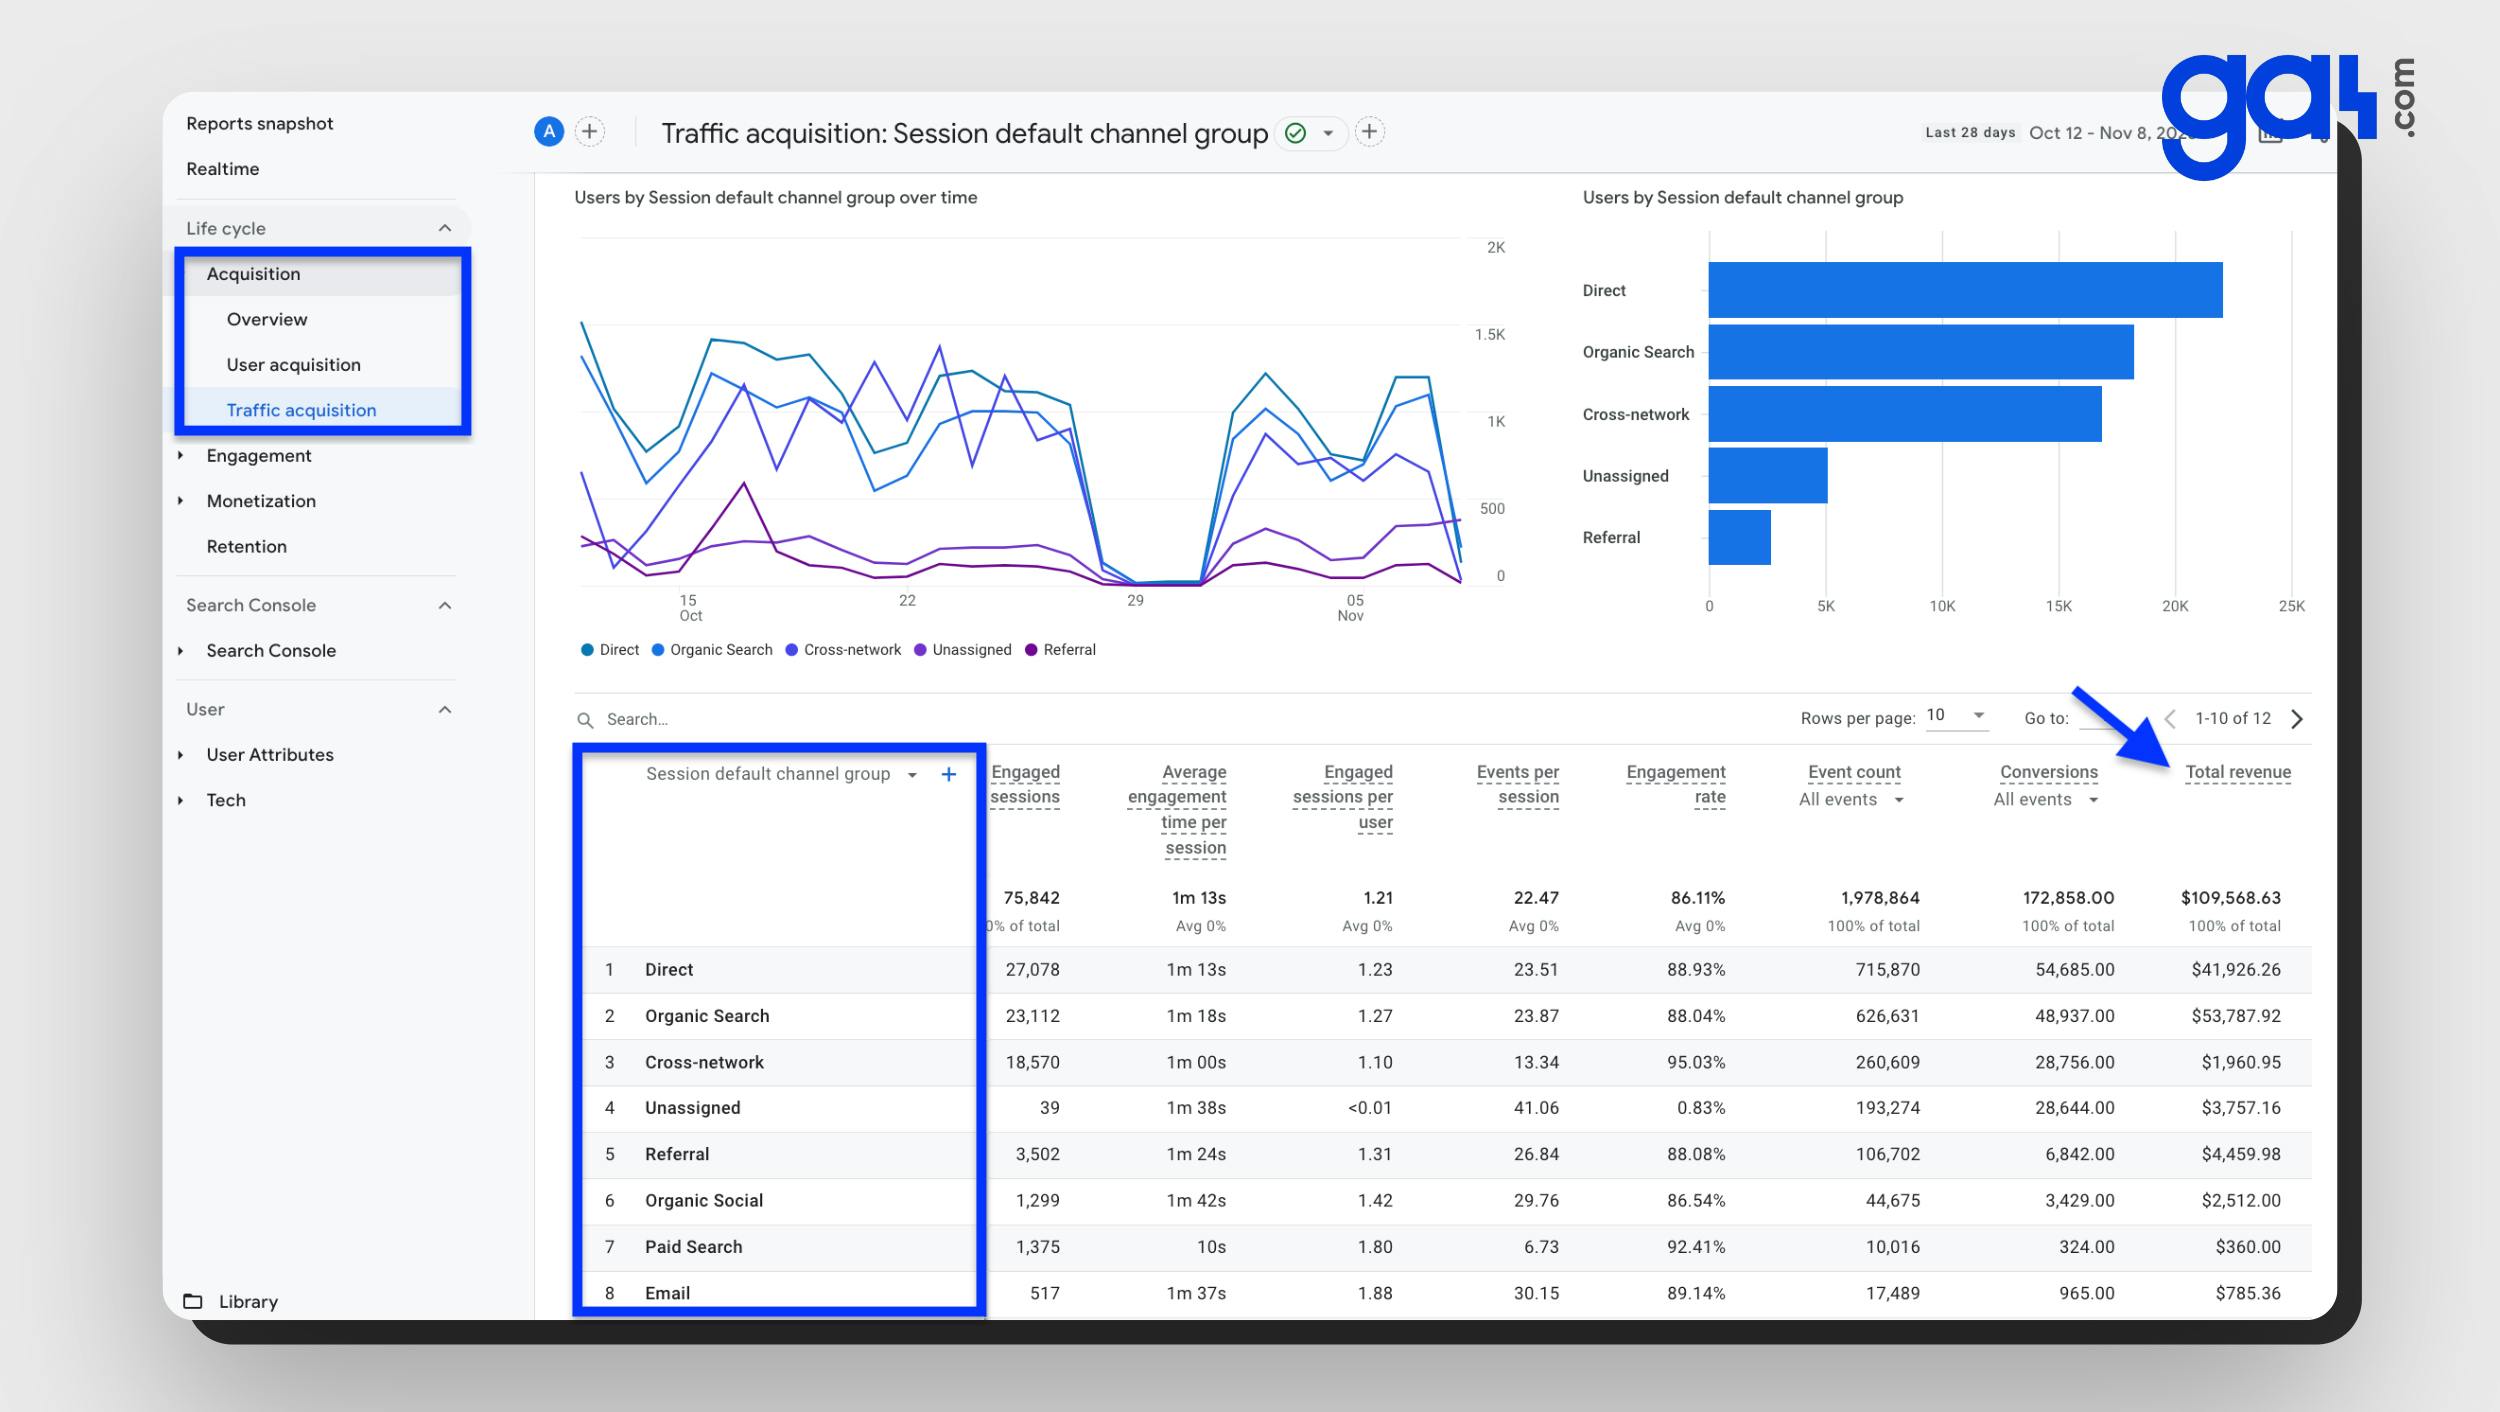The image size is (2500, 1412).
Task: Sort by the Conversions column
Action: point(2049,772)
